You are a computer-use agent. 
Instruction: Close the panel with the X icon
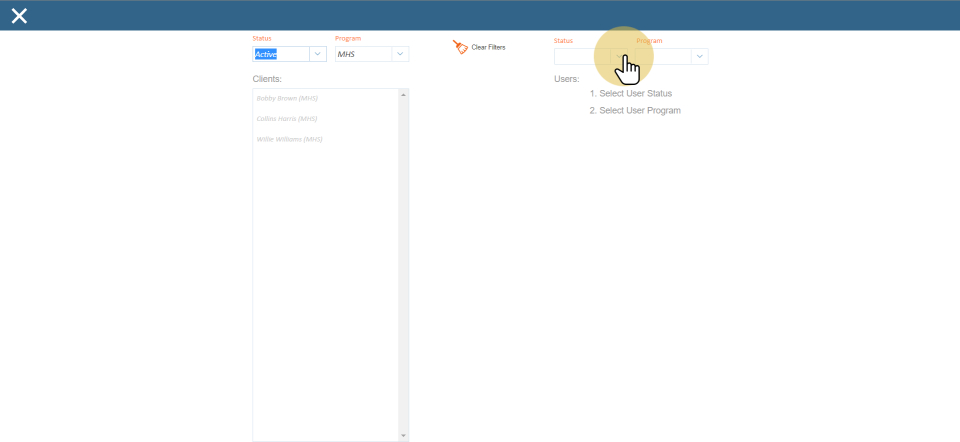[x=19, y=15]
